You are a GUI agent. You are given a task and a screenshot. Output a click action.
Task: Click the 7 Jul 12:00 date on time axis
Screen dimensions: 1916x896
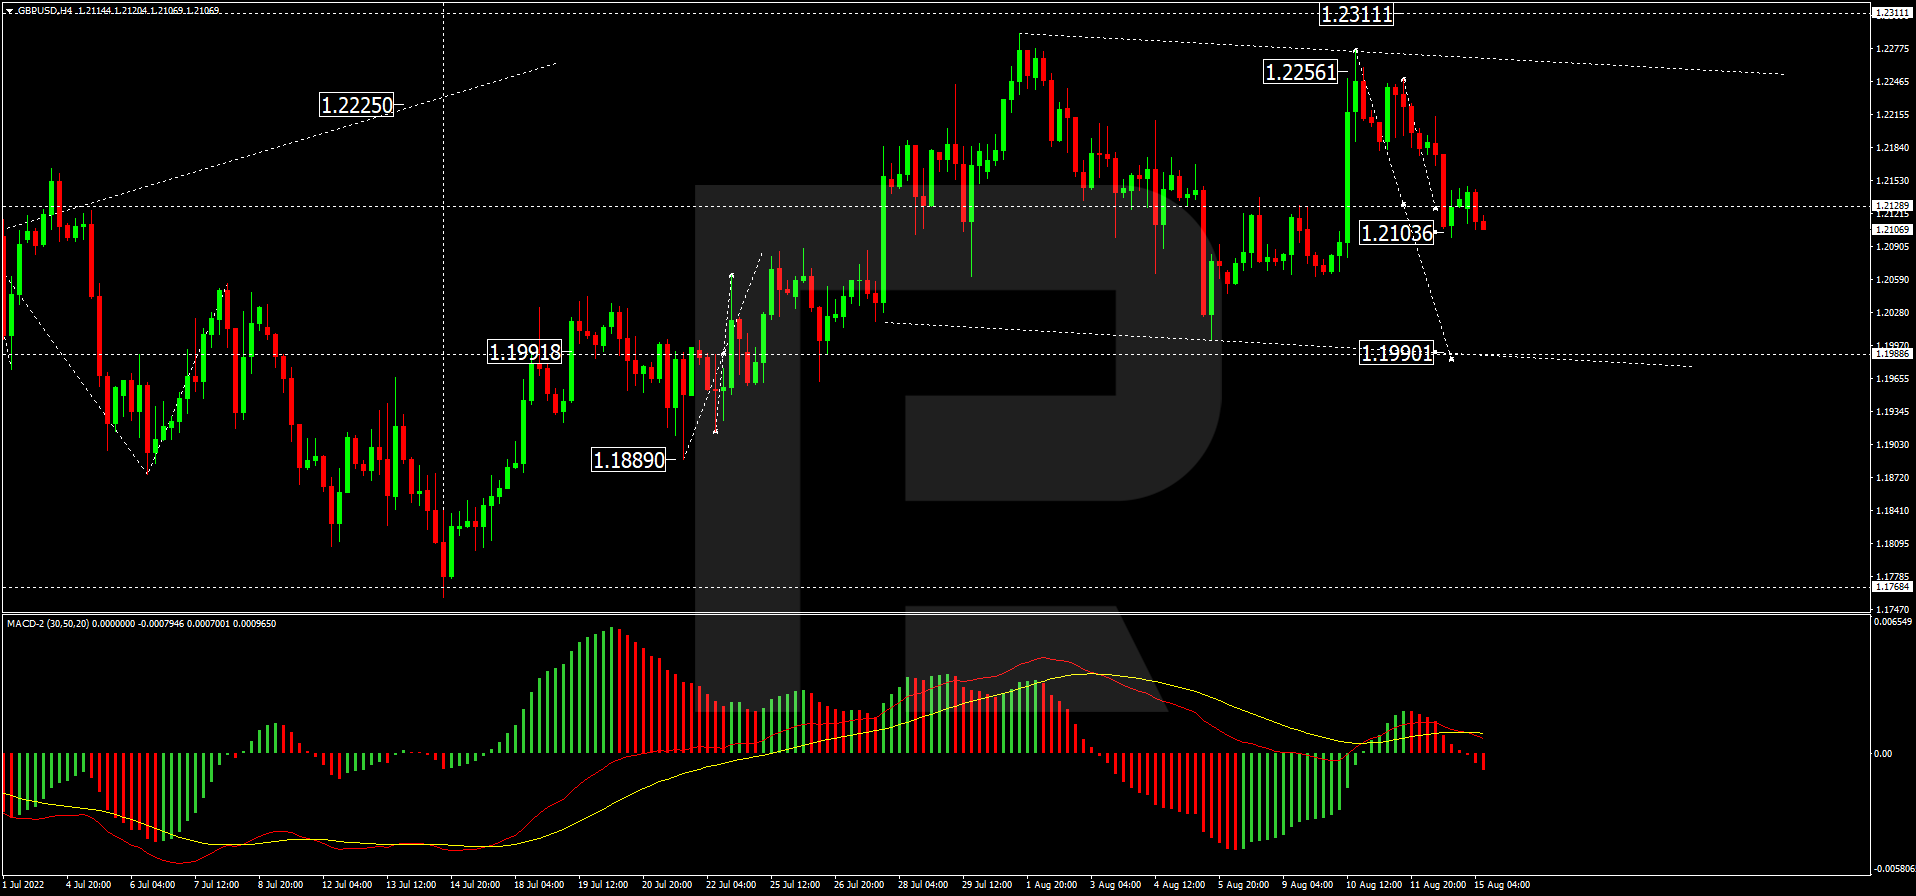pyautogui.click(x=216, y=885)
